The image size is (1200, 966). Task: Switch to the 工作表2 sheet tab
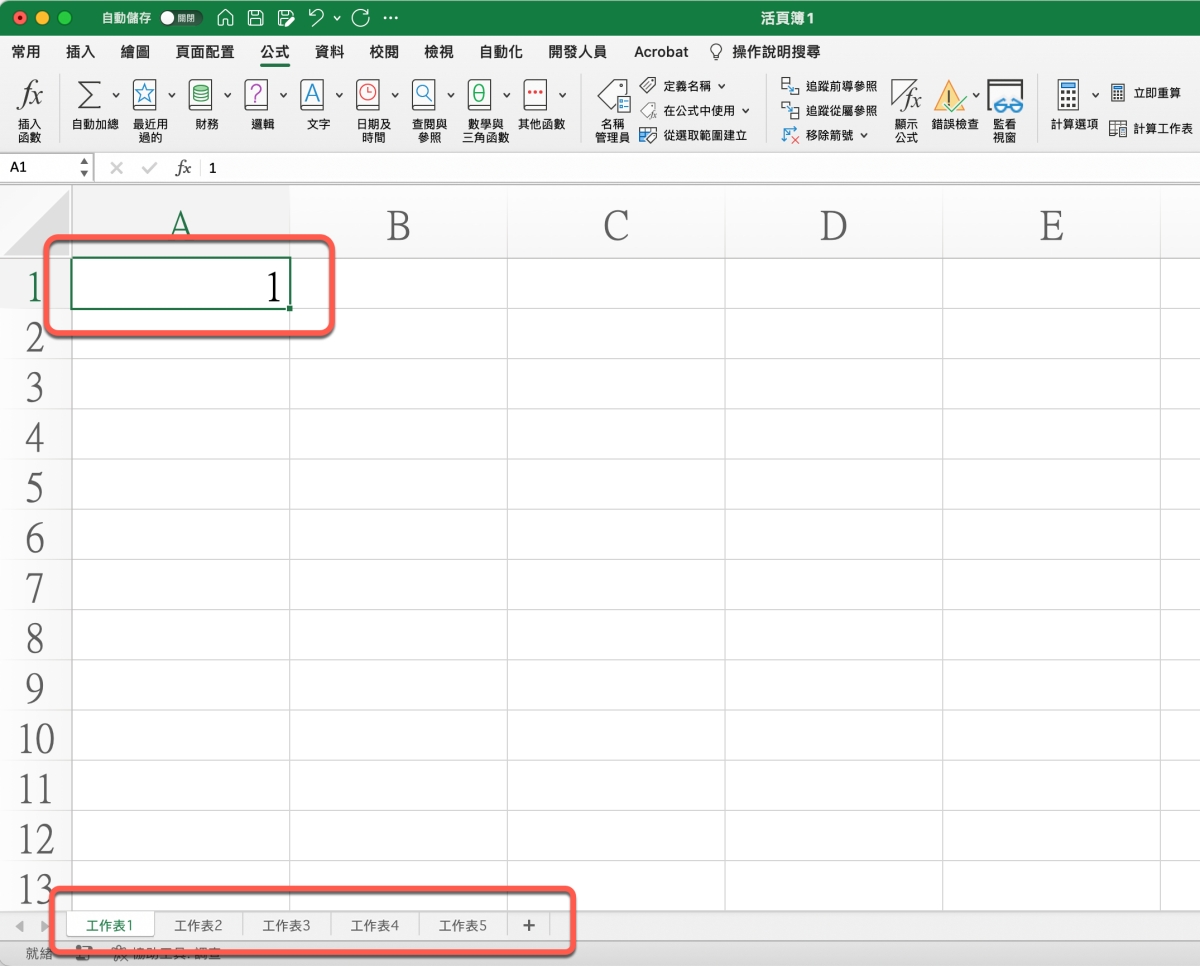198,926
